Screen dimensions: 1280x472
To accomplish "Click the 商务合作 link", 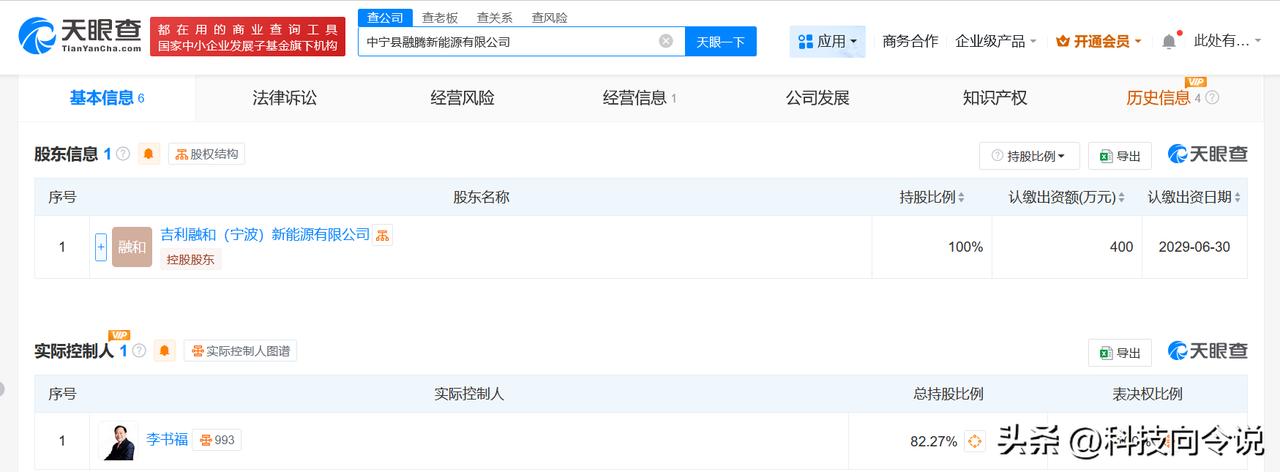I will [x=910, y=41].
